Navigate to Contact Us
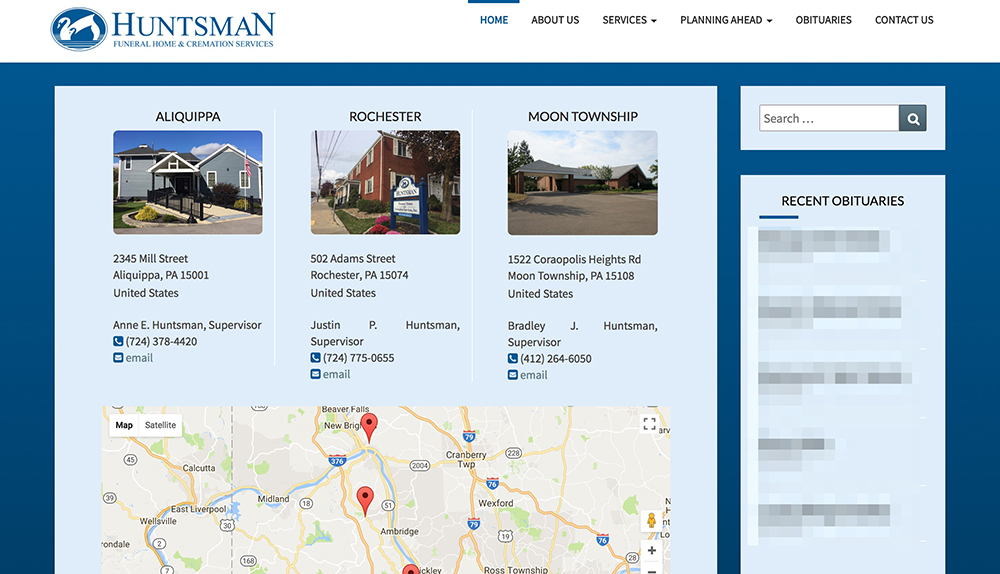The width and height of the screenshot is (1000, 574). [x=904, y=20]
